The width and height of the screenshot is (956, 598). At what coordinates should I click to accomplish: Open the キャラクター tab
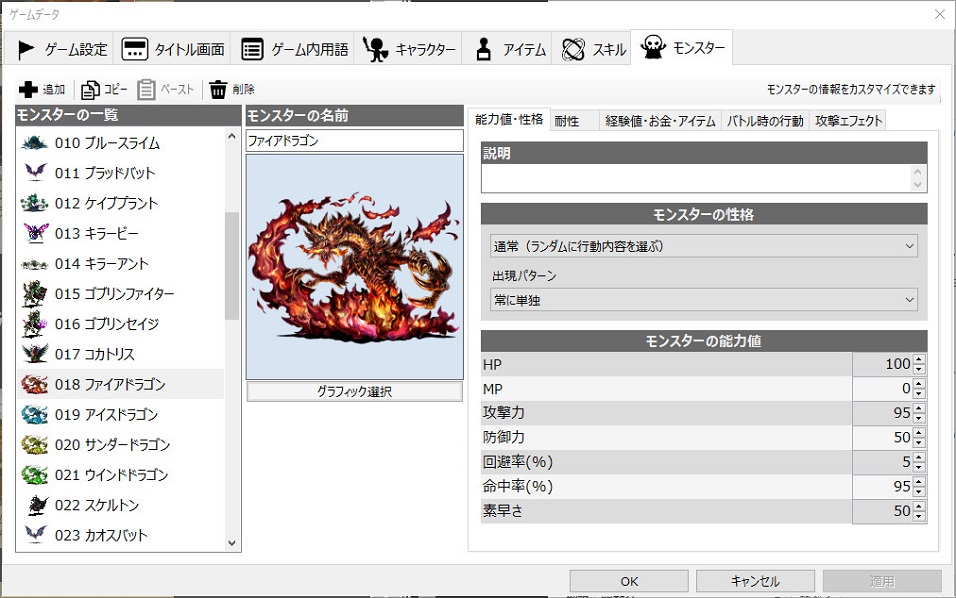[411, 48]
